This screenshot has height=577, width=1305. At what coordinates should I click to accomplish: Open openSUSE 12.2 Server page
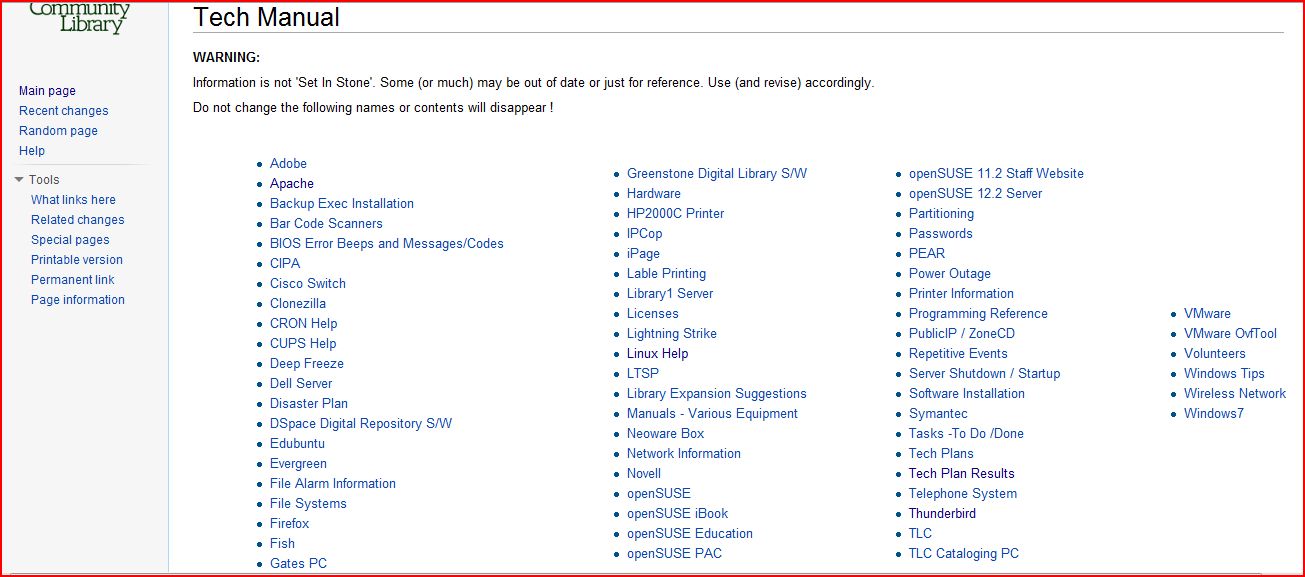point(975,194)
